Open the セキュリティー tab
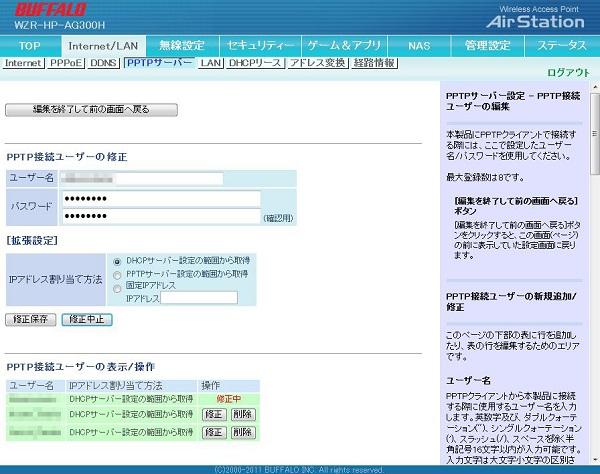 click(x=260, y=45)
